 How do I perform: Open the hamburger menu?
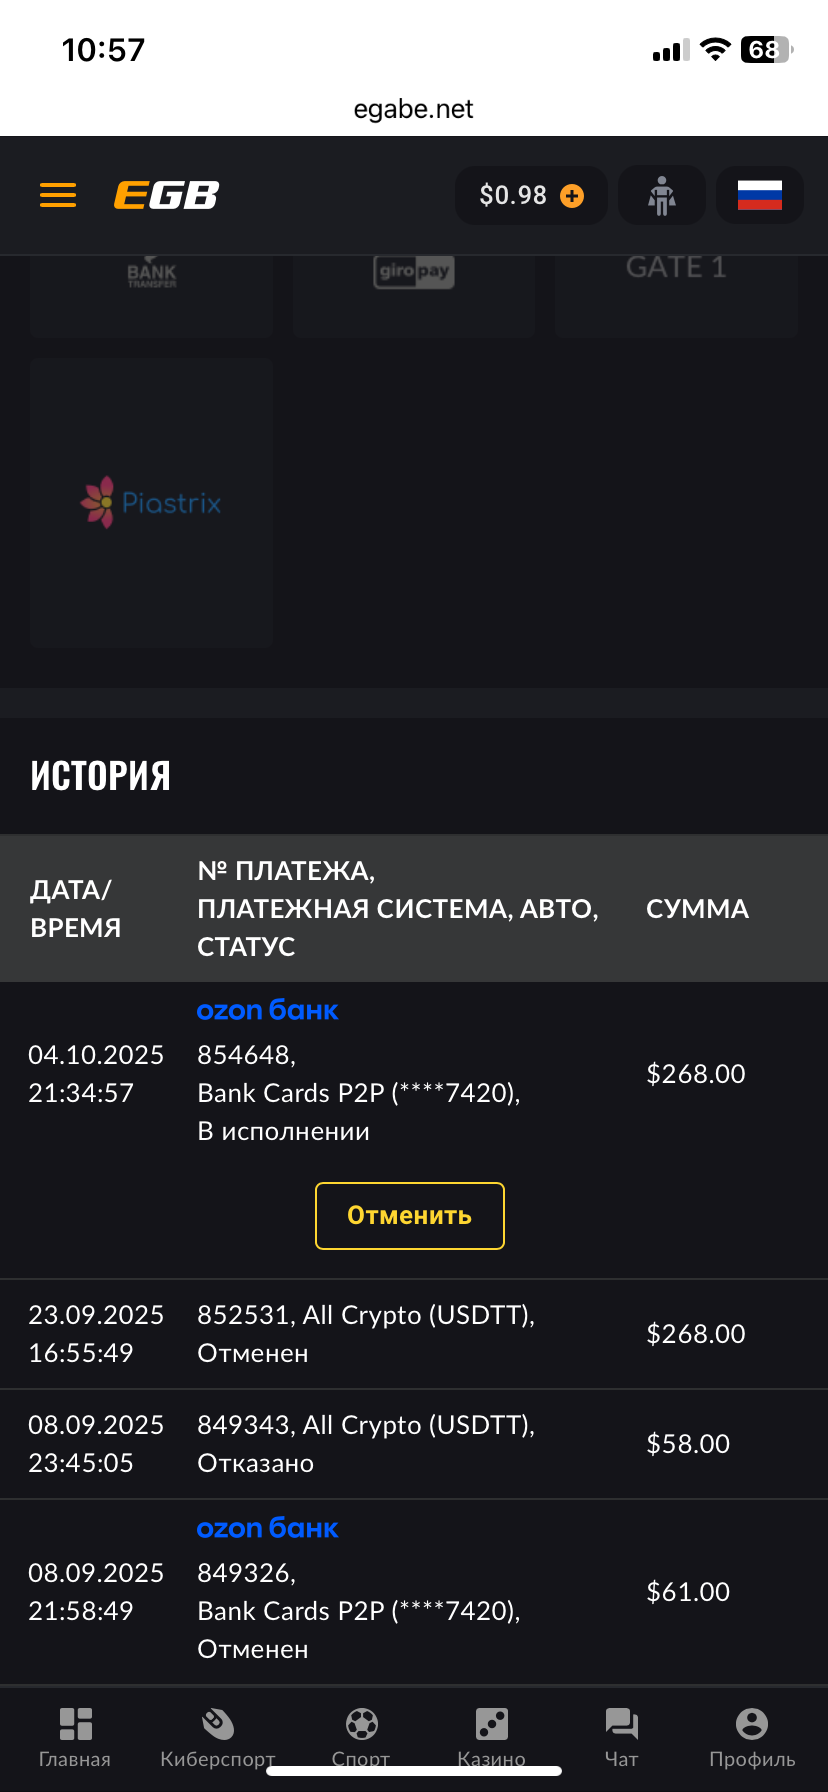tap(58, 195)
